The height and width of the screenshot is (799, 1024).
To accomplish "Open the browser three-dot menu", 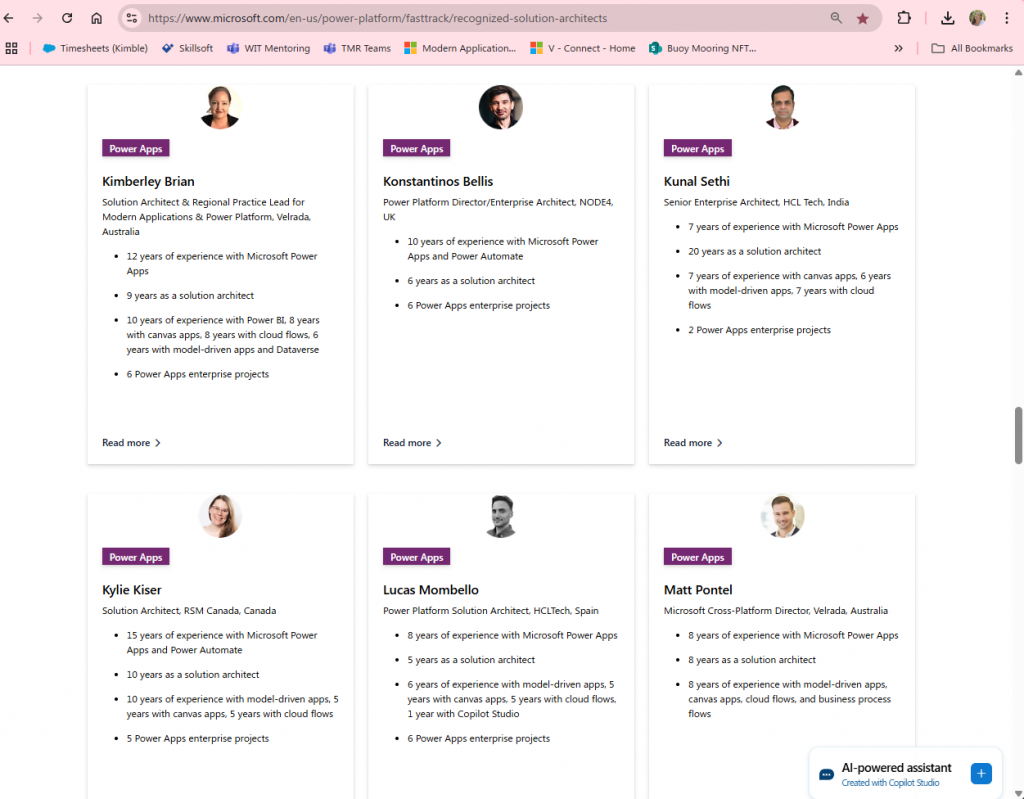I will pyautogui.click(x=1006, y=18).
